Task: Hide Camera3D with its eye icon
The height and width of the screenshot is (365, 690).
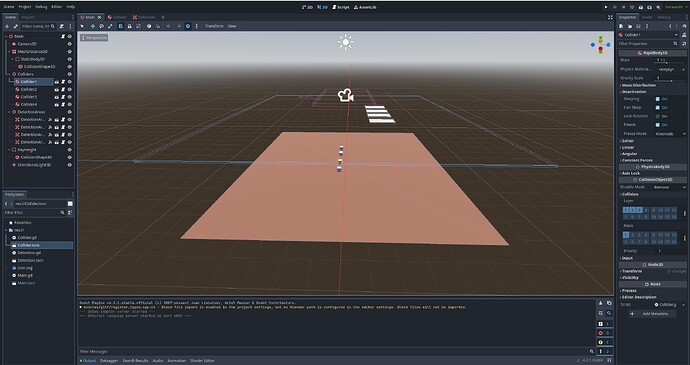Action: pyautogui.click(x=70, y=44)
